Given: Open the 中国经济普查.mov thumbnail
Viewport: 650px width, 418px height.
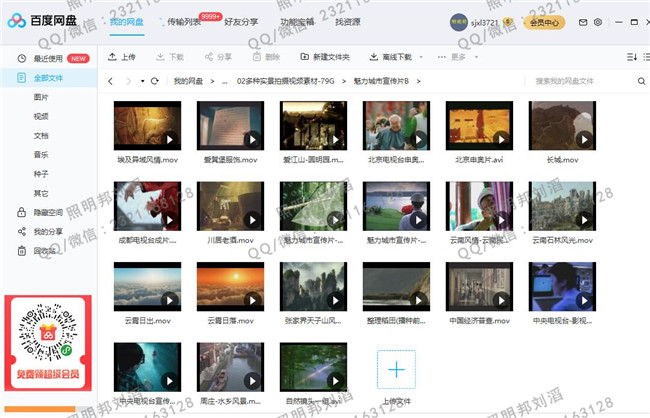Looking at the screenshot, I should coord(479,287).
